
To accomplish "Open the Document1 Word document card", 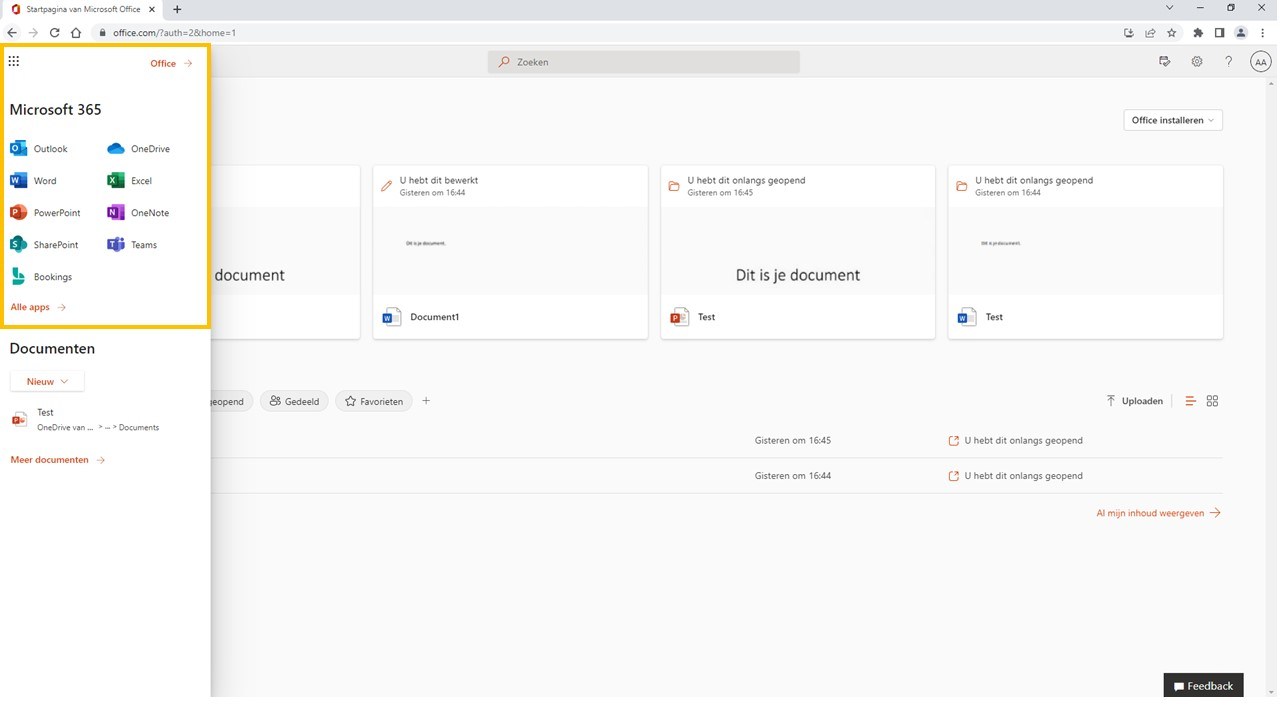I will click(x=510, y=252).
